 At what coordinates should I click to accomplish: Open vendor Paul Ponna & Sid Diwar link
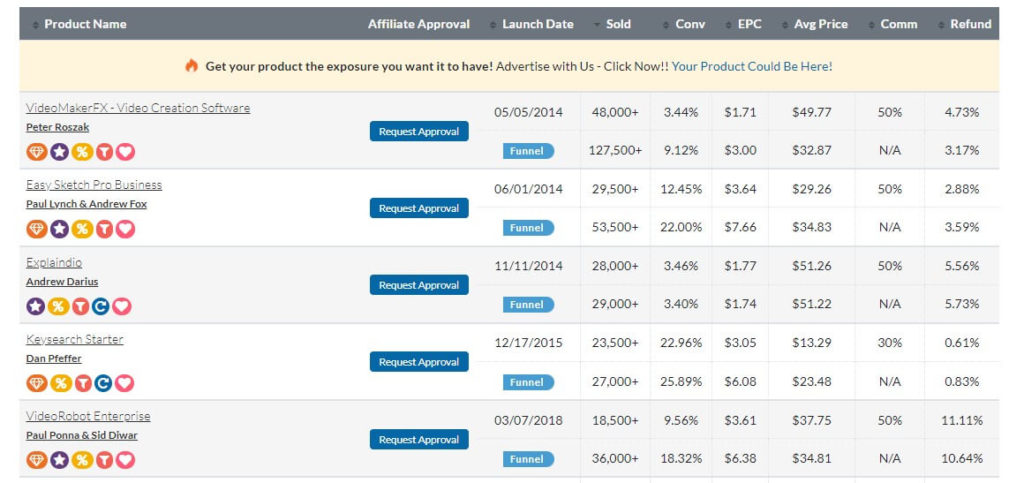(x=82, y=435)
